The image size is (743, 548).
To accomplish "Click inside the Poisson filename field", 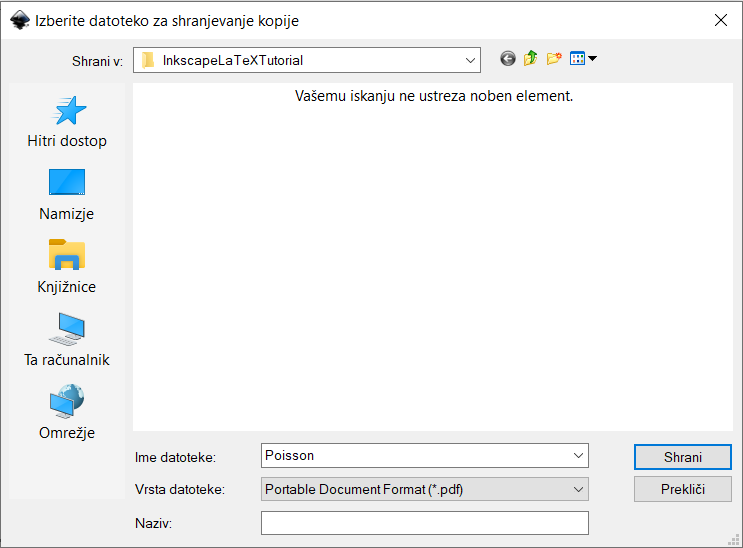I will point(410,456).
